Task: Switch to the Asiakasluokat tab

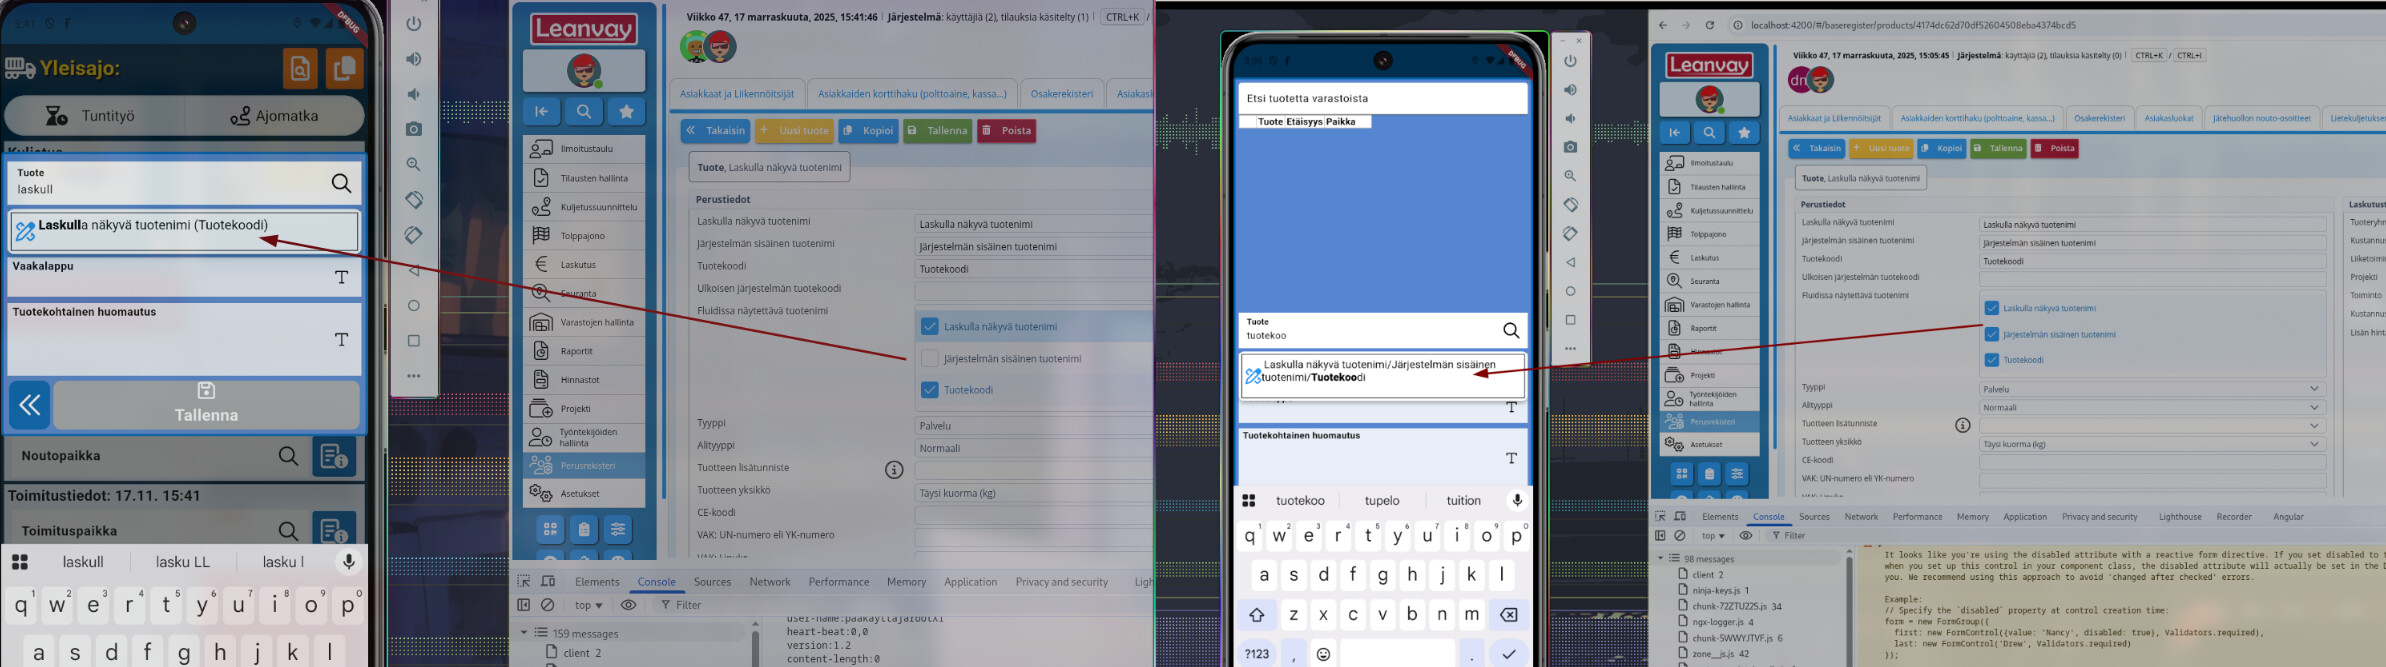Action: point(2168,118)
